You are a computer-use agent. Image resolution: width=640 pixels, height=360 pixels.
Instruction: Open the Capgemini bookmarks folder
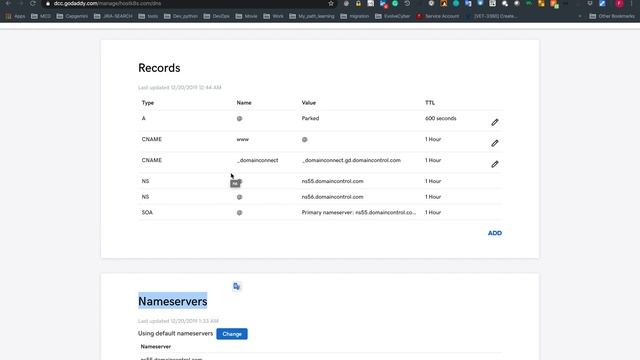(72, 16)
